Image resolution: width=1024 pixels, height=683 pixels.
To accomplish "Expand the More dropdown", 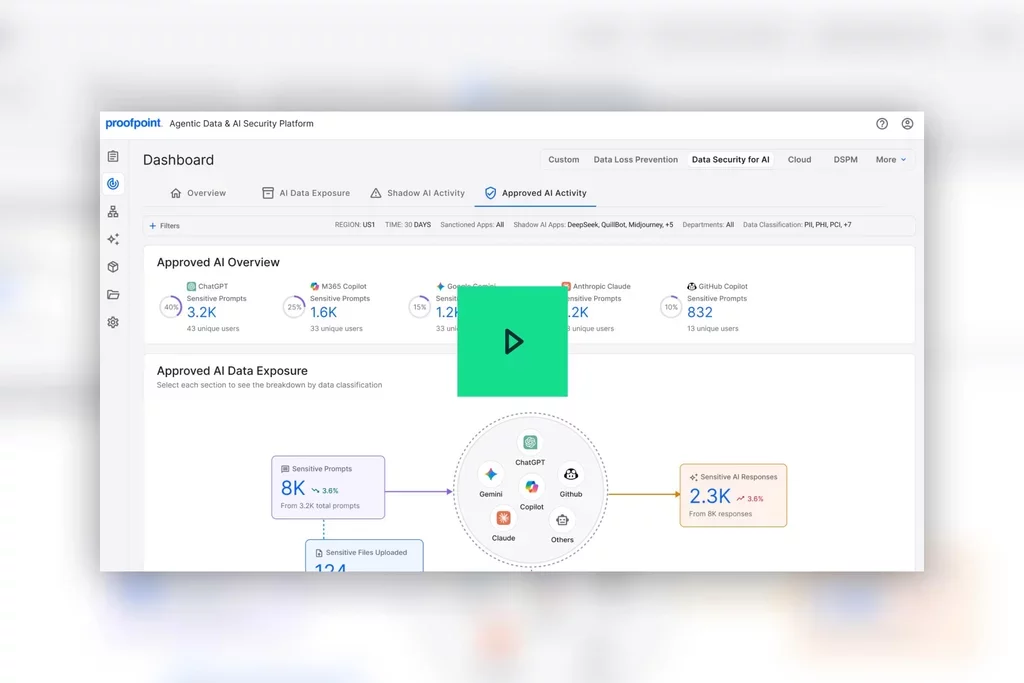I will [x=891, y=159].
